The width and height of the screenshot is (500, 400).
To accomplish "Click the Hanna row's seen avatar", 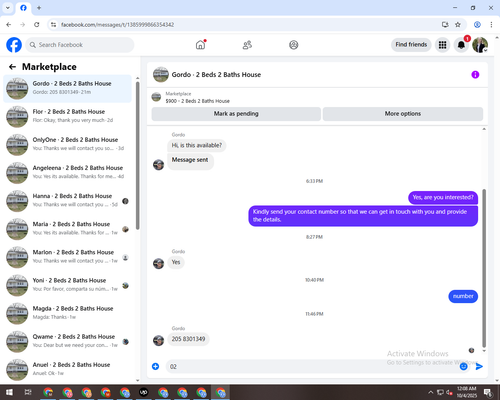I will pyautogui.click(x=125, y=201).
